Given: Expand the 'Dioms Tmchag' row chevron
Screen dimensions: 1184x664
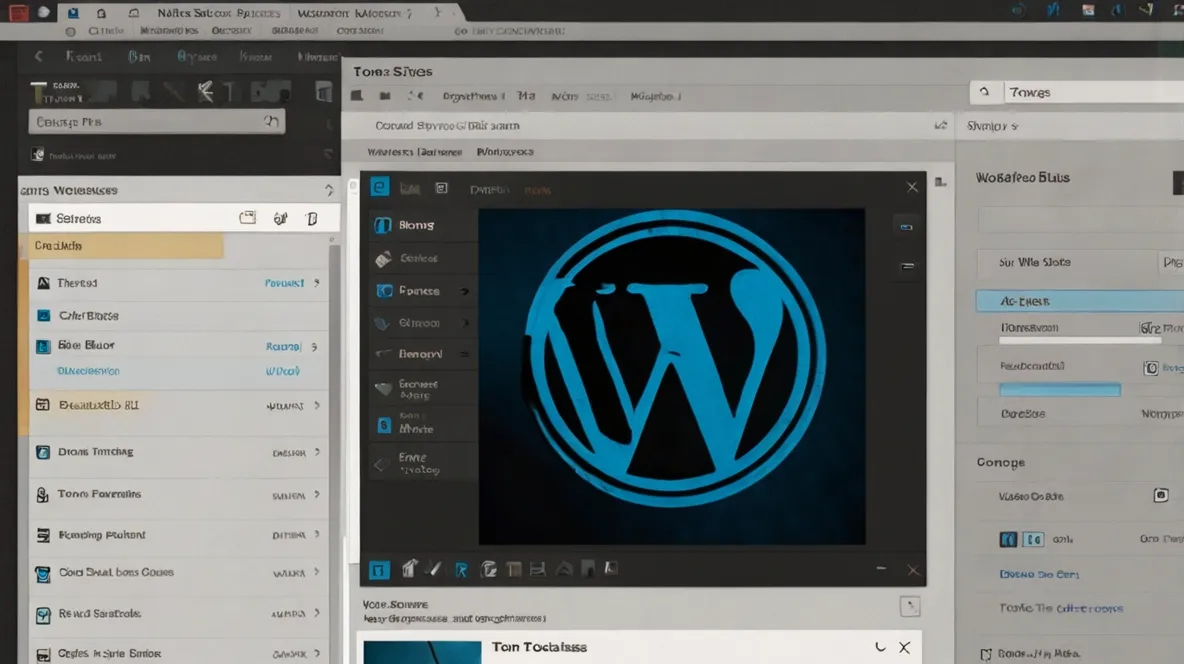Looking at the screenshot, I should click(317, 452).
